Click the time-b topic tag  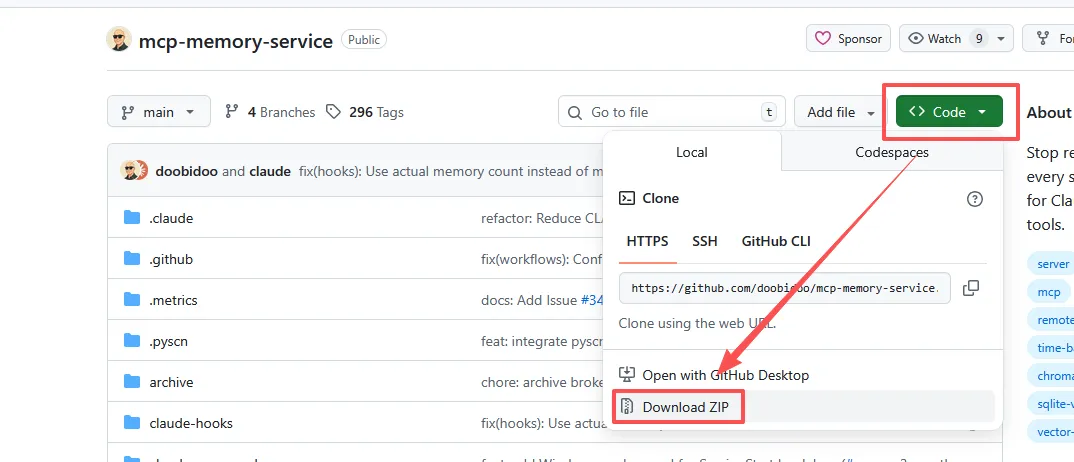(x=1053, y=348)
